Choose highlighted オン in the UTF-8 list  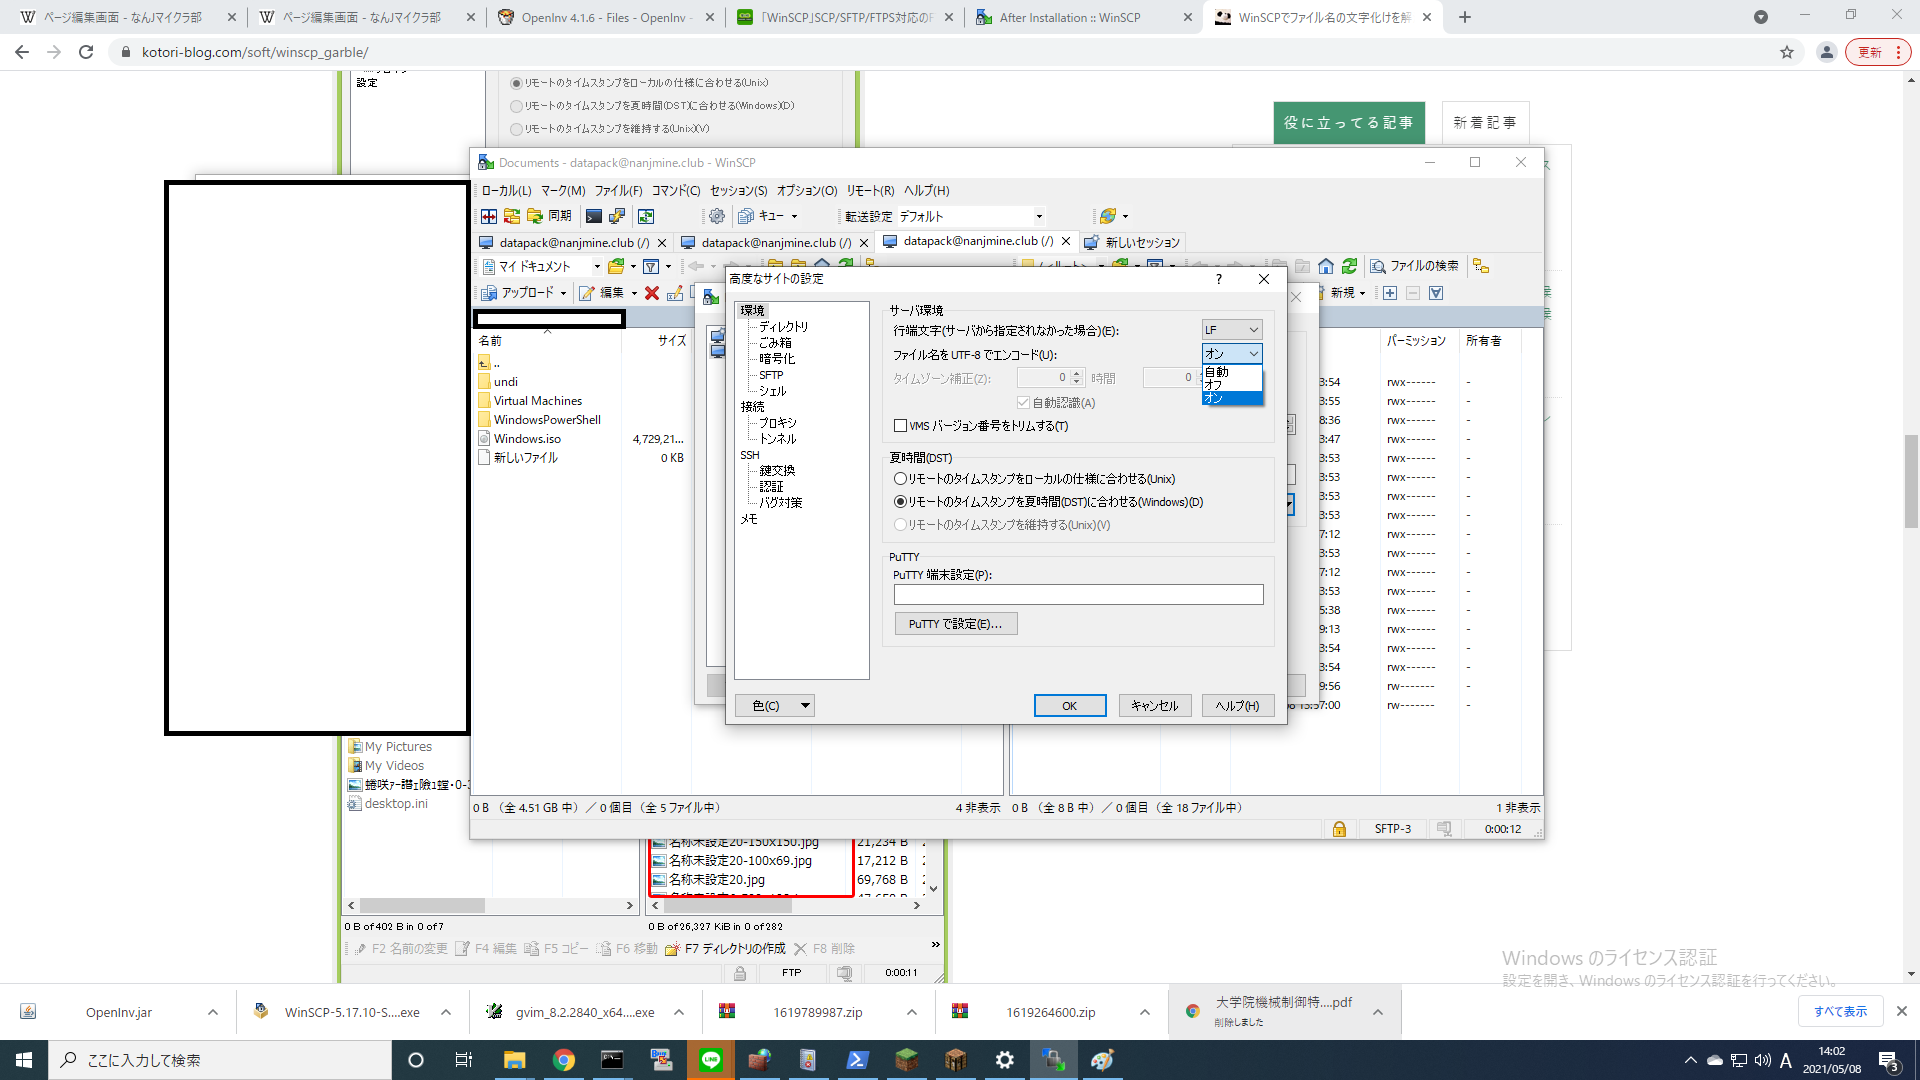click(x=1232, y=398)
